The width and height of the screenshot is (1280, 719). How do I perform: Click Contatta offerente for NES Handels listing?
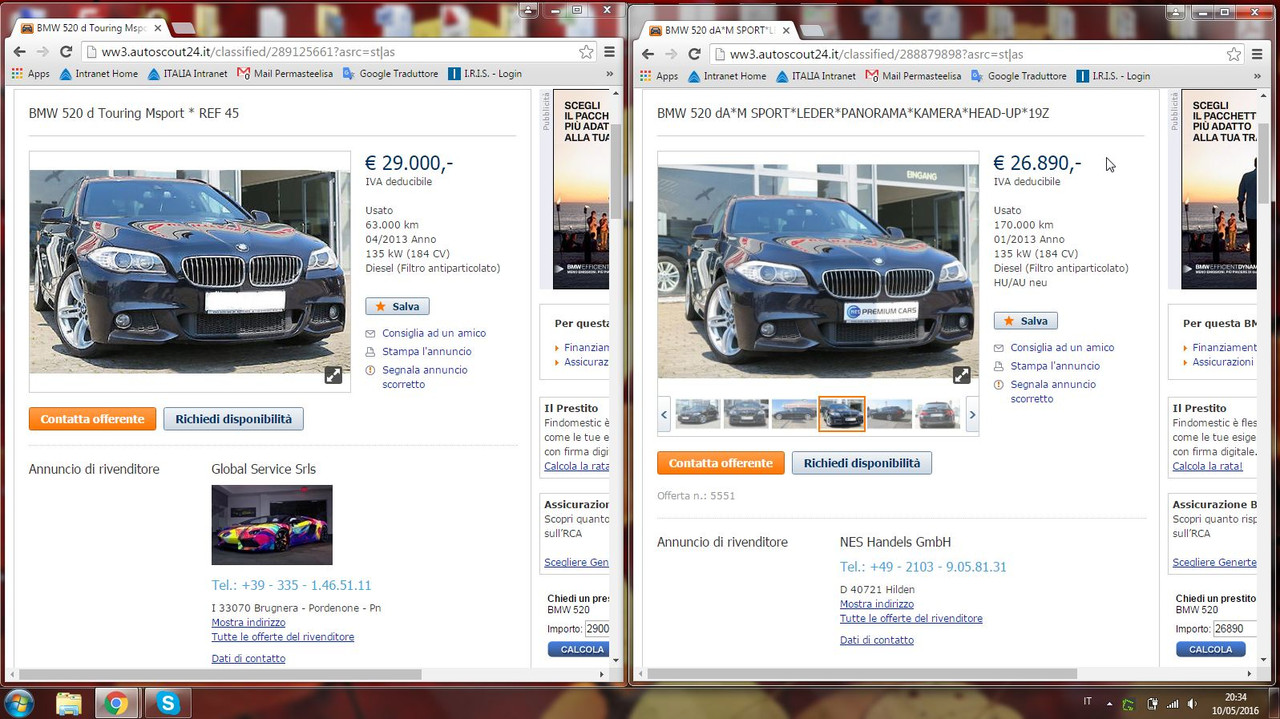720,463
